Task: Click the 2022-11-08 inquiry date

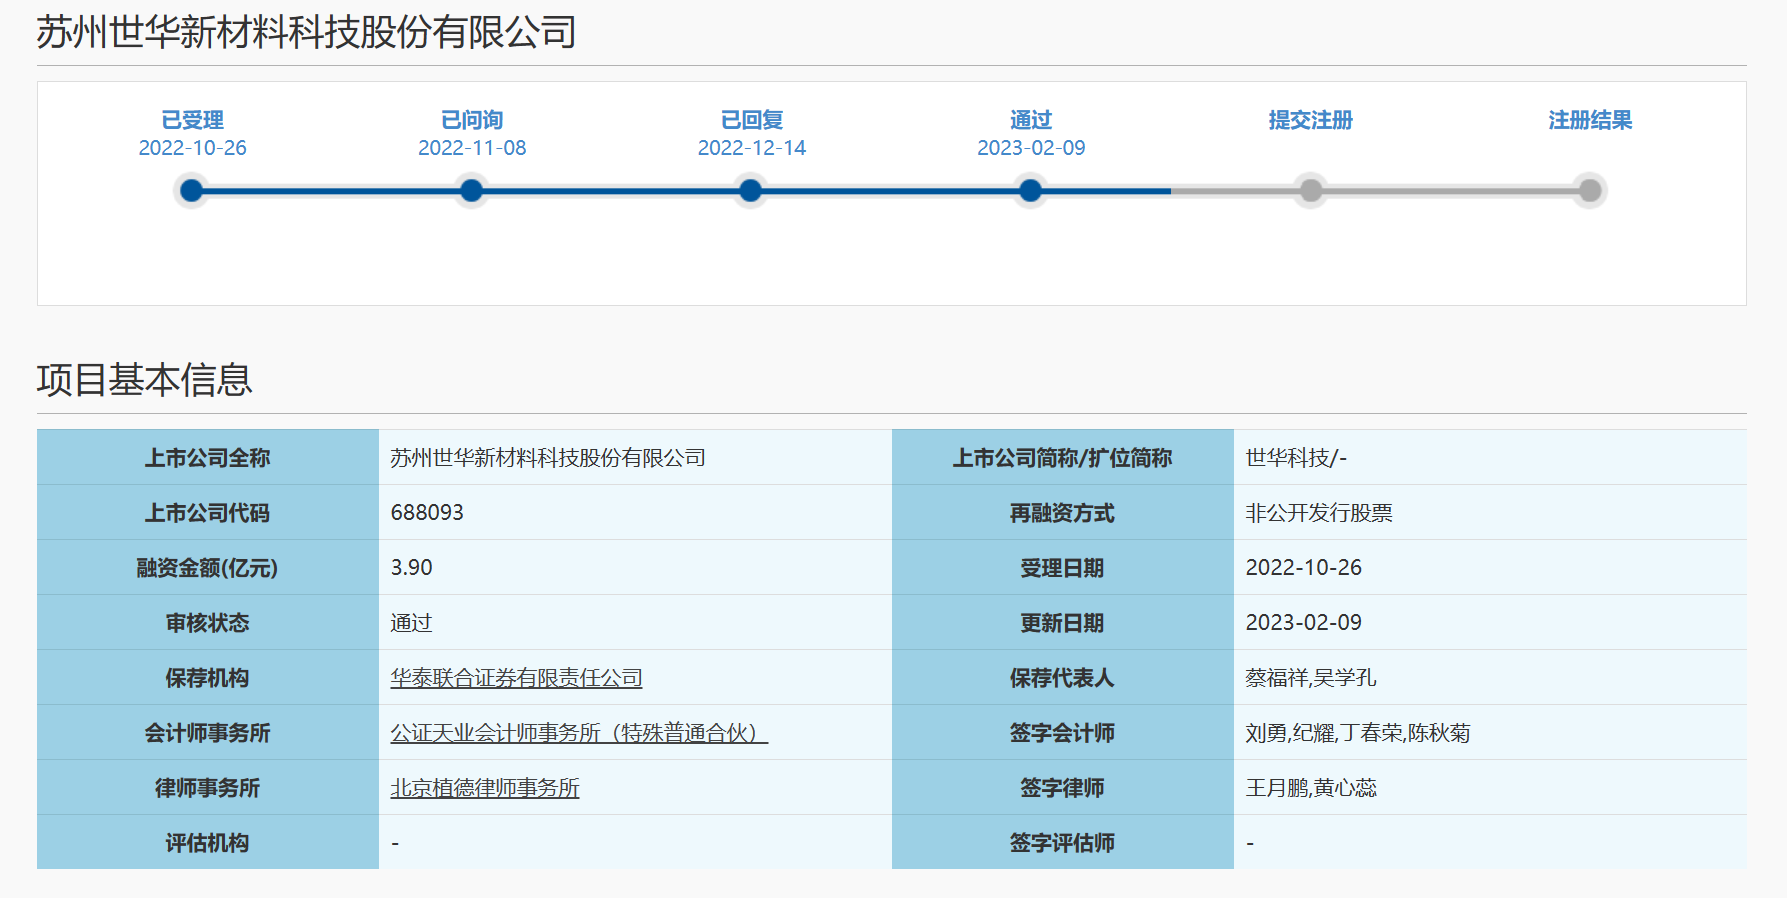Action: [472, 148]
